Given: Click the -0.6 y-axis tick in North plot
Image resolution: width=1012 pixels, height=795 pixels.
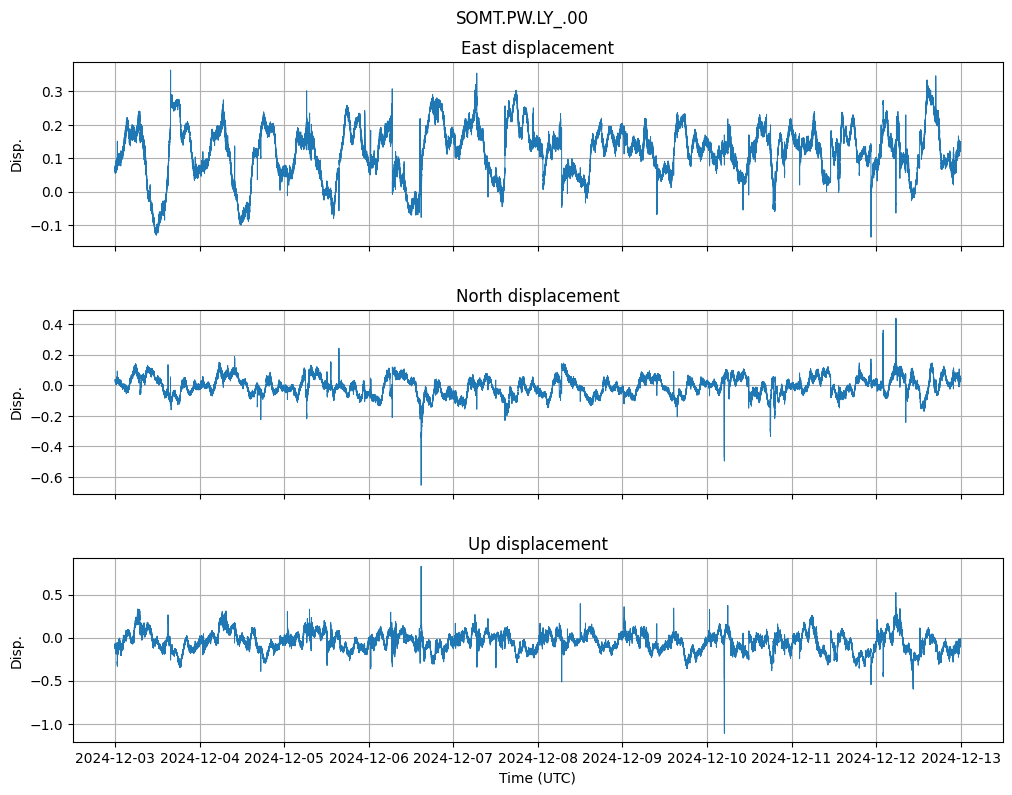Looking at the screenshot, I should coord(47,478).
